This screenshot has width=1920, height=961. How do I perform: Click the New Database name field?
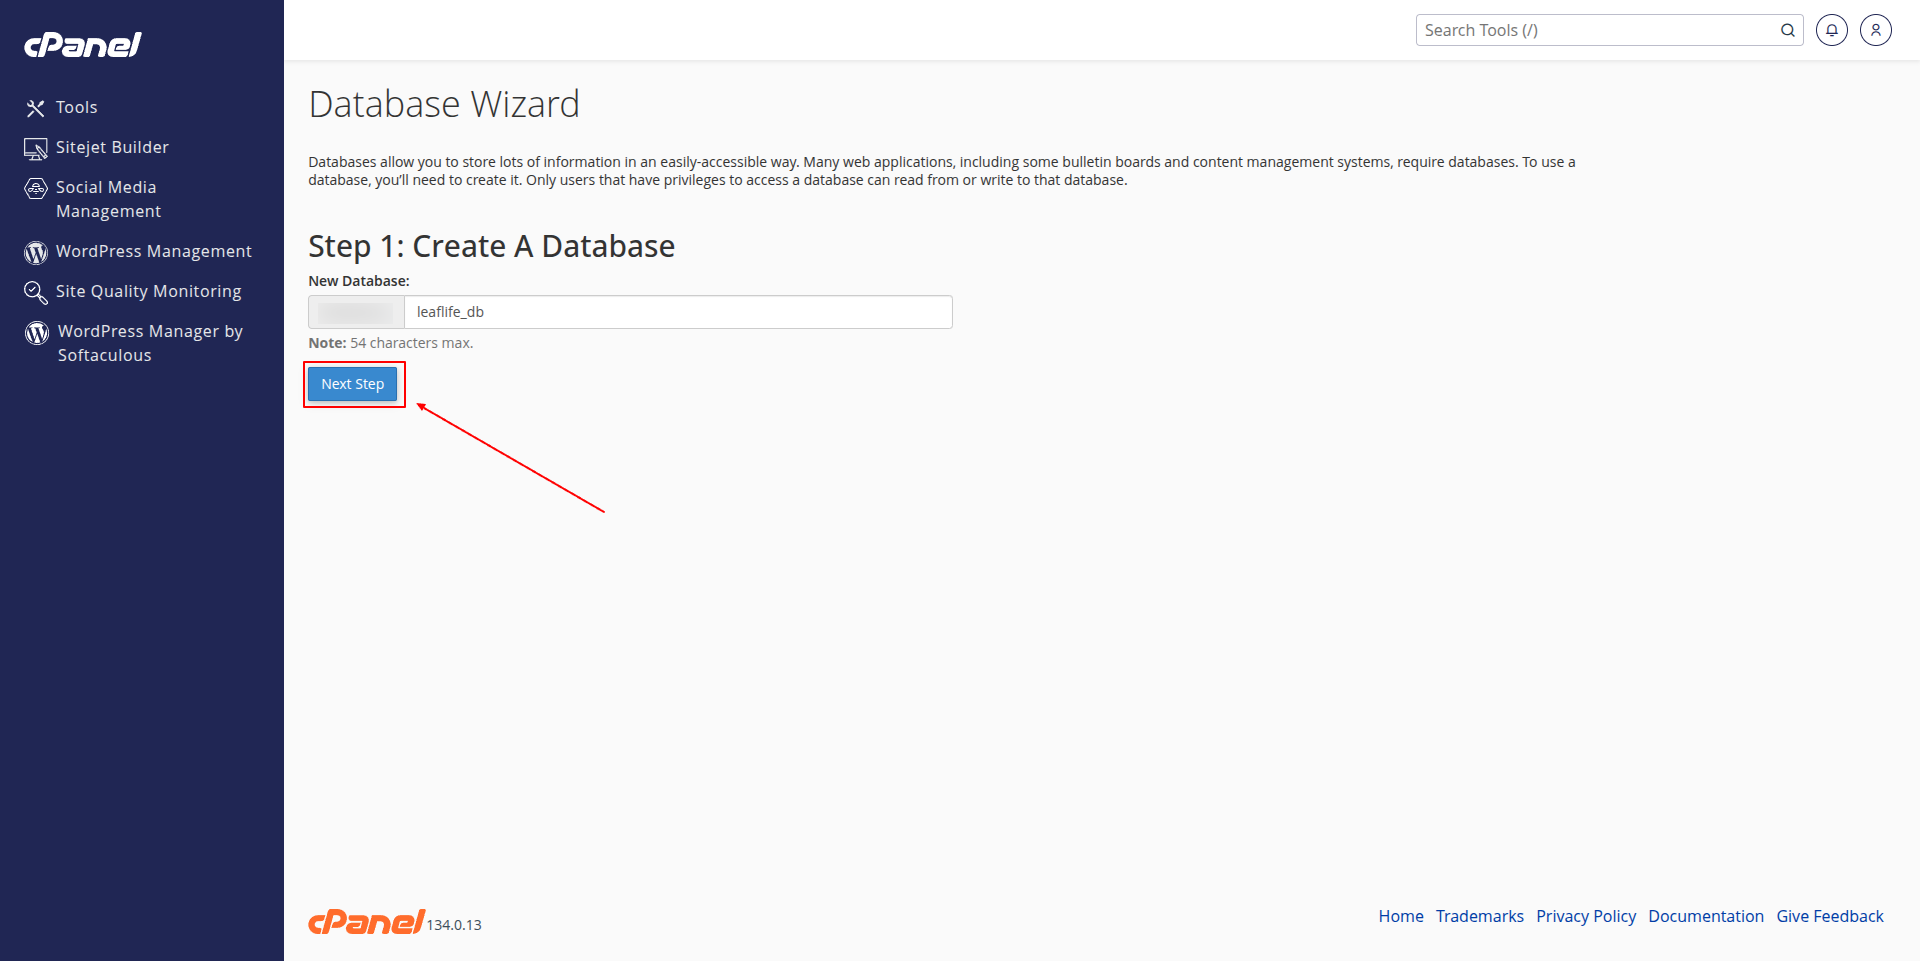(x=678, y=312)
